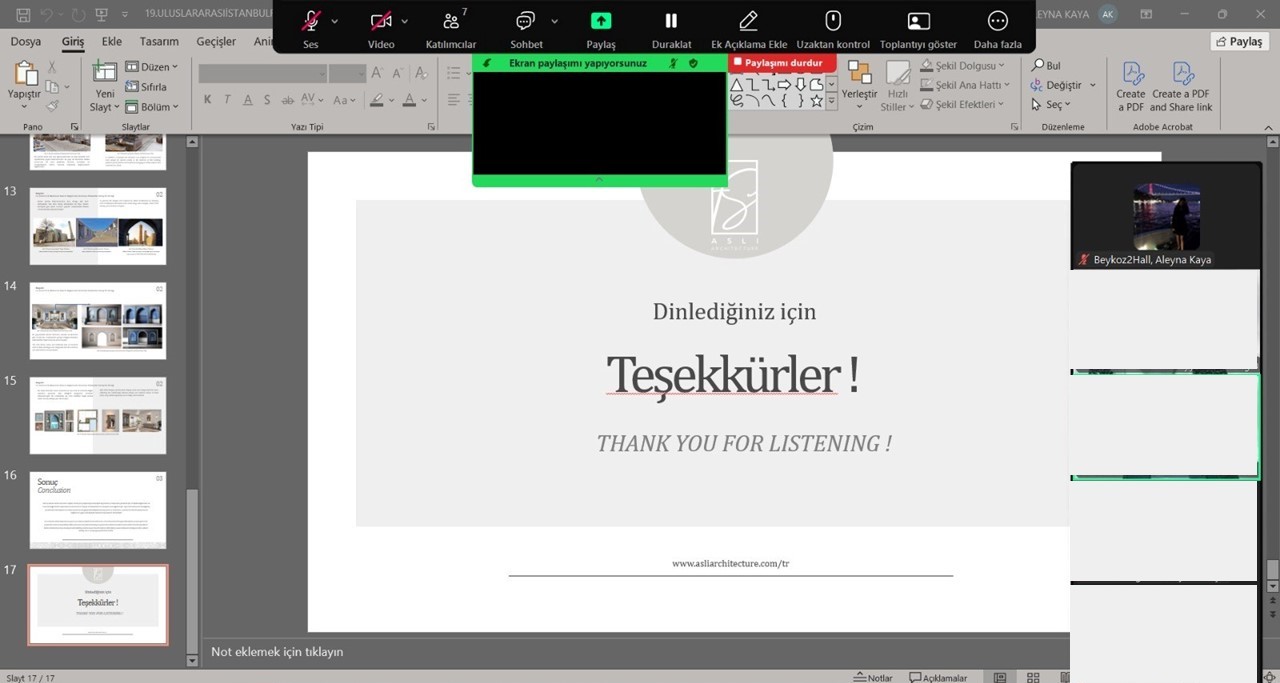Open the Dosya menu
Image resolution: width=1280 pixels, height=683 pixels.
(26, 41)
